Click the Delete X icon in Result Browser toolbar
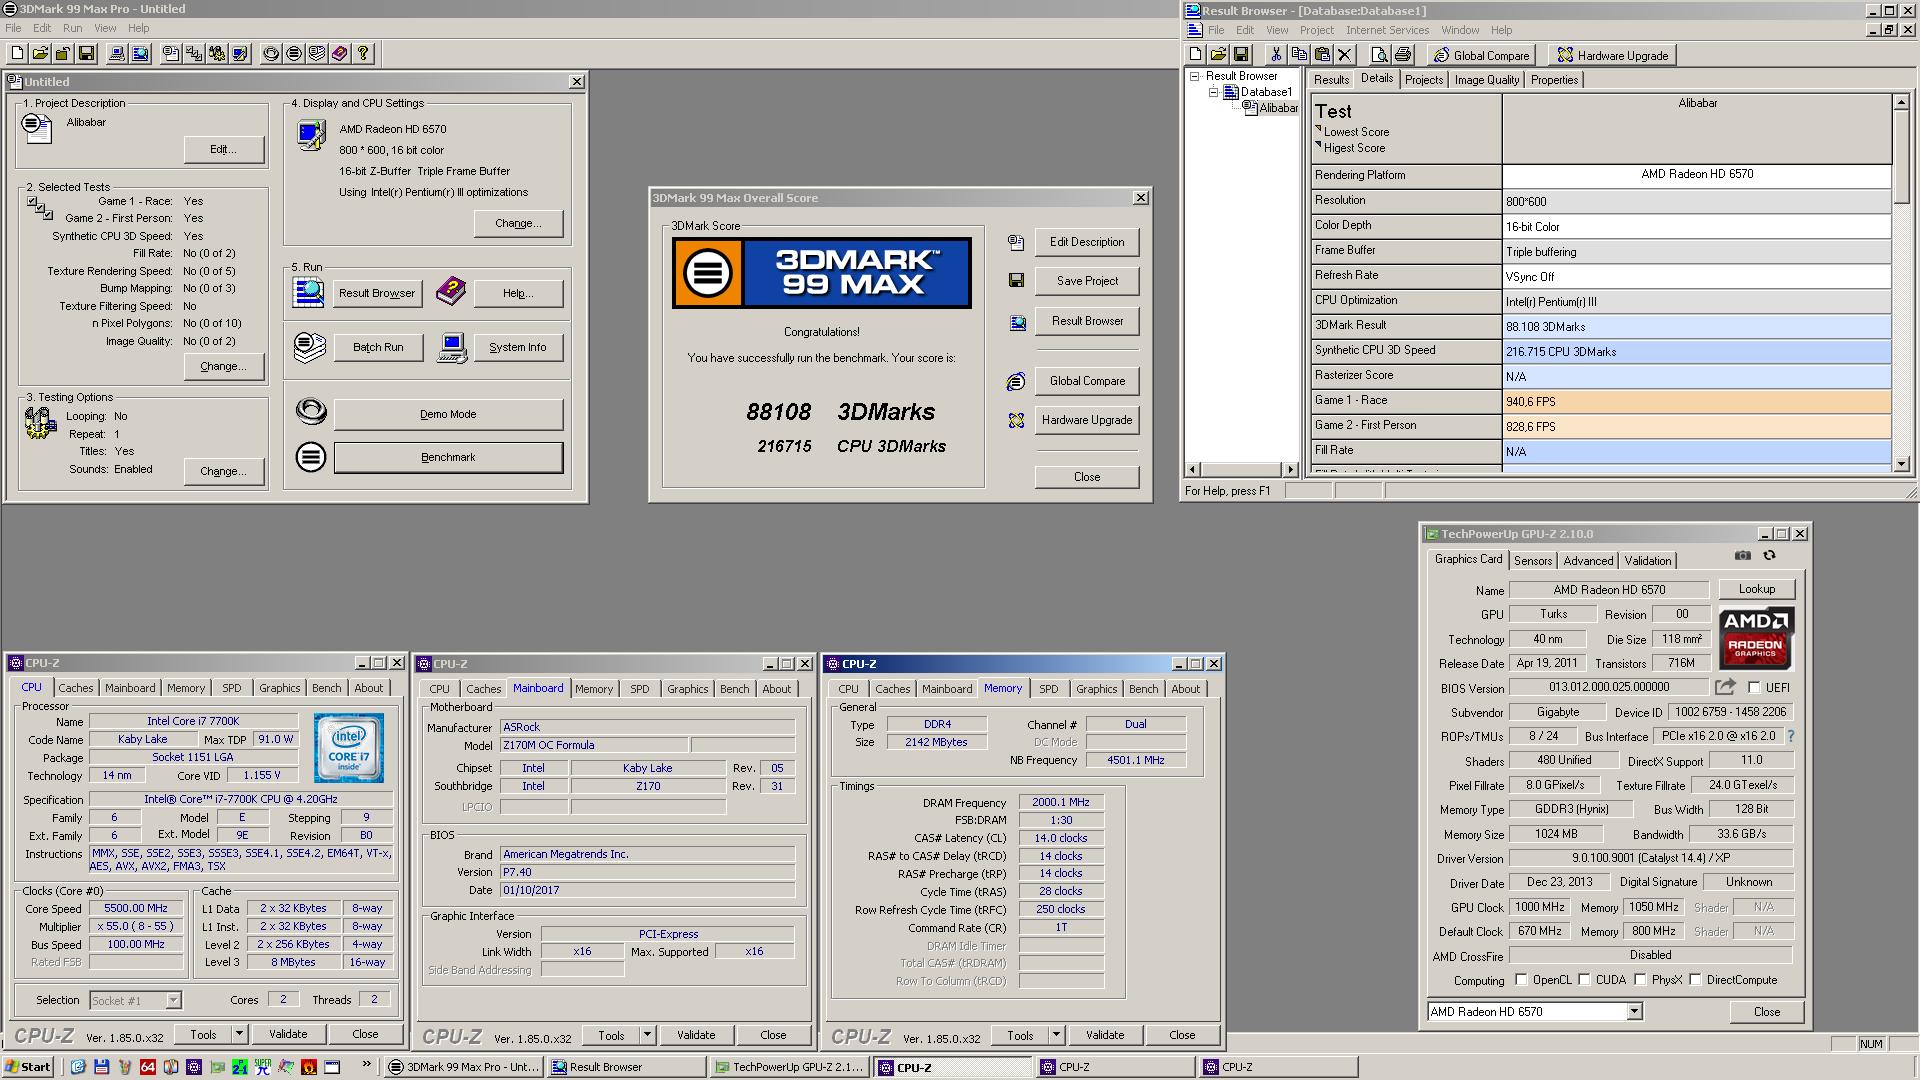The height and width of the screenshot is (1080, 1920). point(1345,55)
